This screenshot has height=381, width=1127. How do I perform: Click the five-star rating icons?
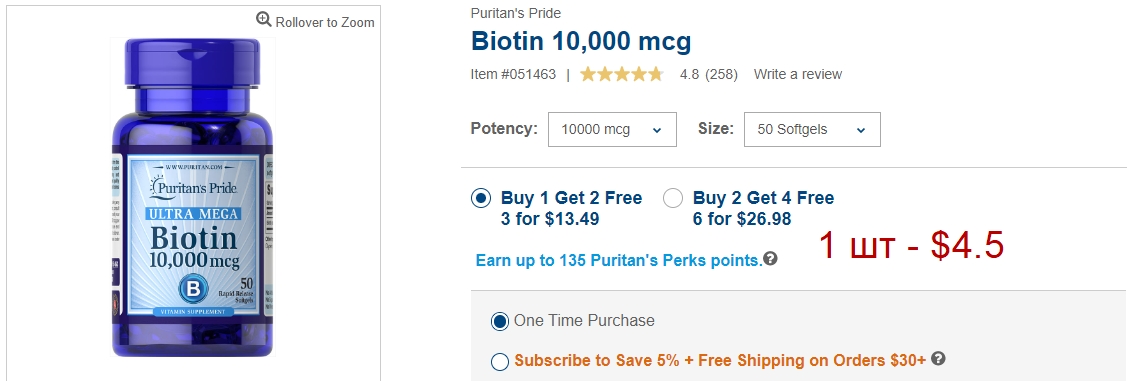[x=622, y=74]
